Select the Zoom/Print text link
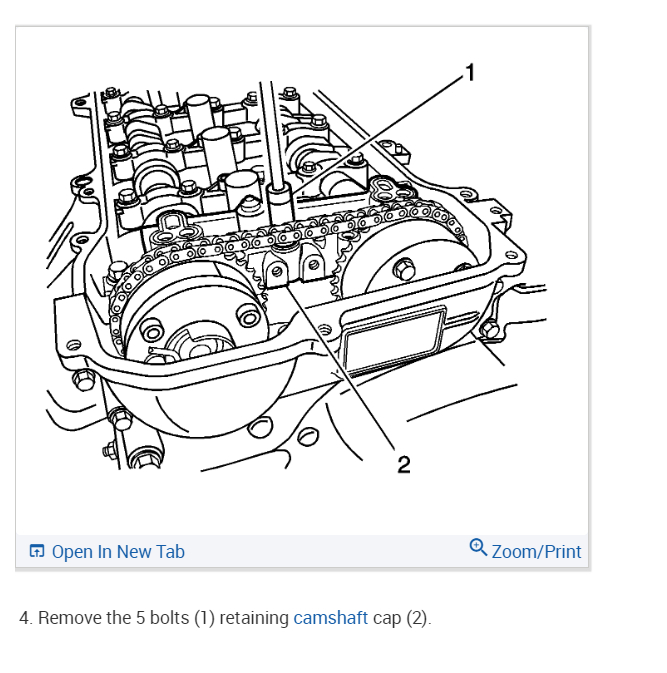 point(536,552)
